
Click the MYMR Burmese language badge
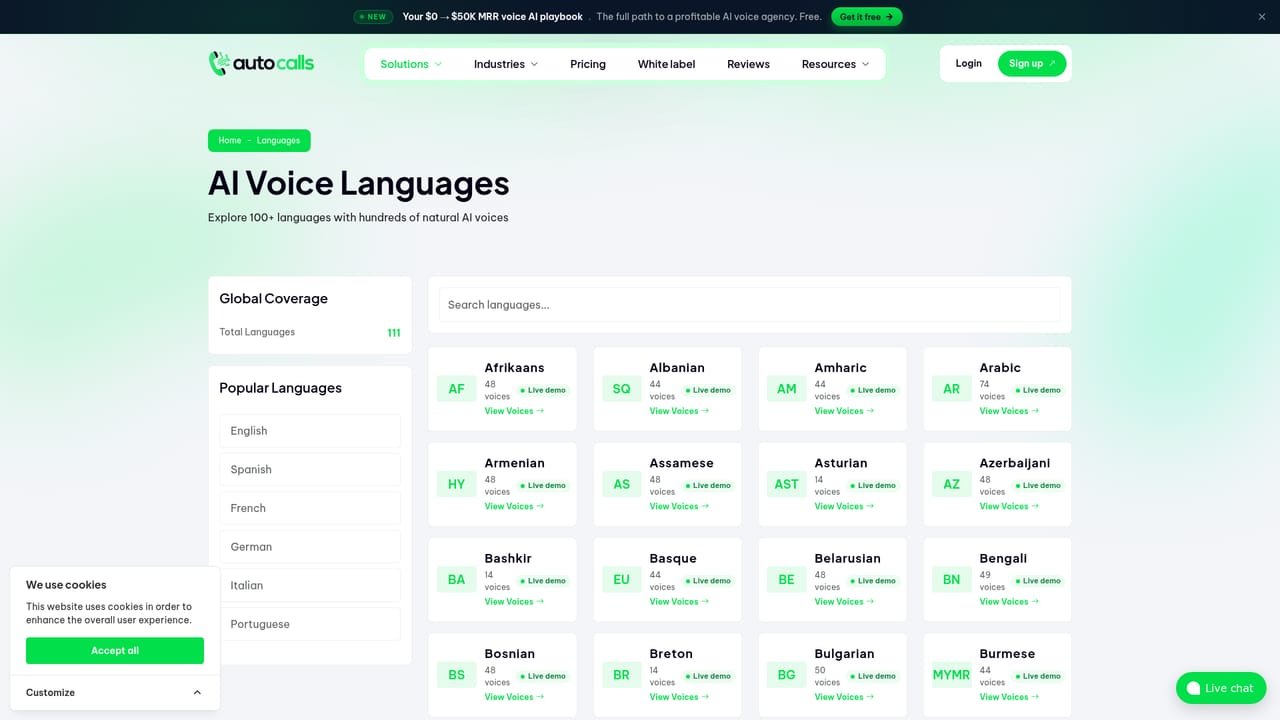951,675
